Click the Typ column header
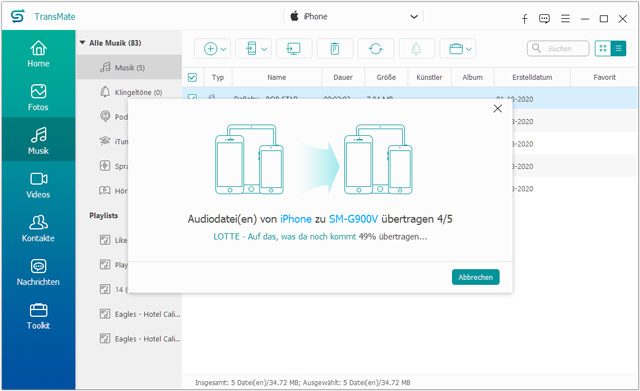640x391 pixels. 218,77
